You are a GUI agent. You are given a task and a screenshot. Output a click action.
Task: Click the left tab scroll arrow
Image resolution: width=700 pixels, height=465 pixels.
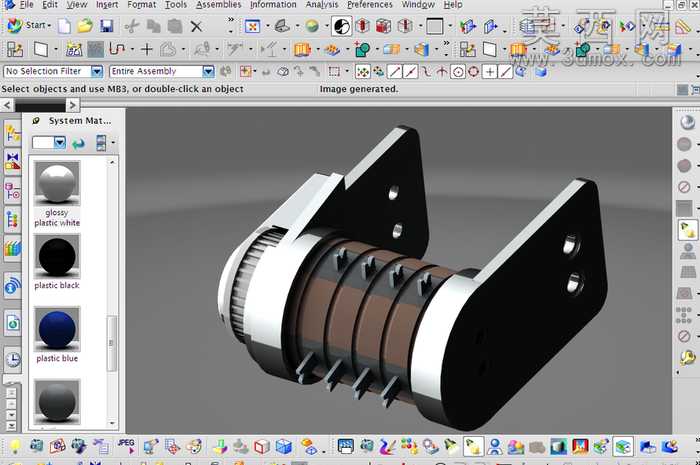pos(7,105)
